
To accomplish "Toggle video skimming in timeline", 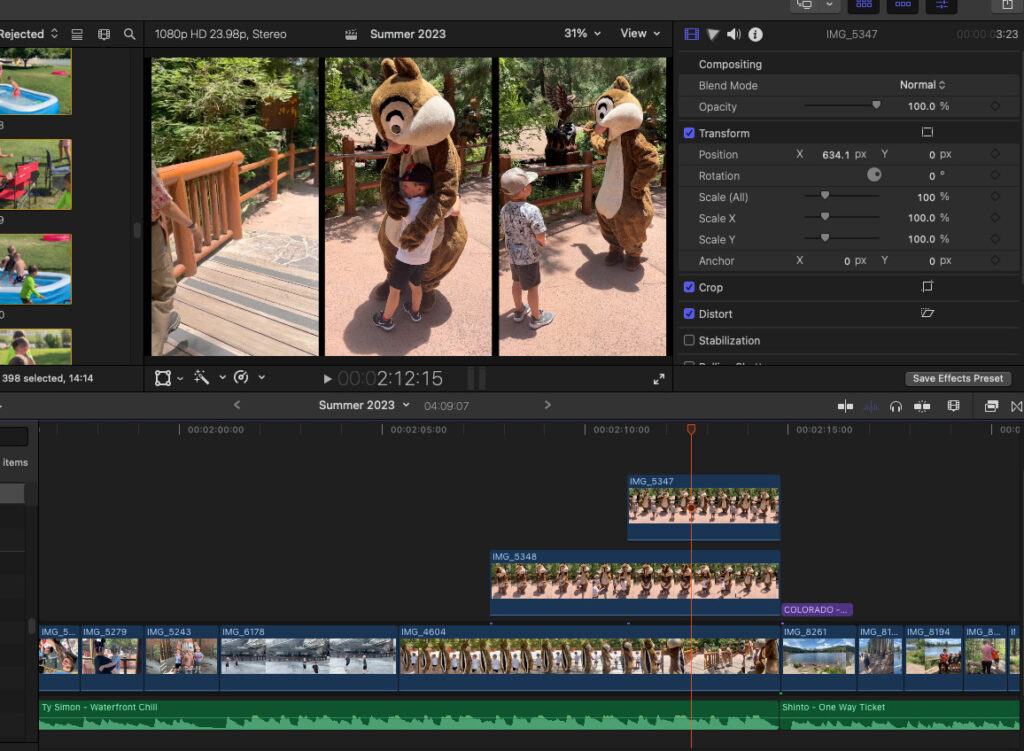I will [845, 406].
